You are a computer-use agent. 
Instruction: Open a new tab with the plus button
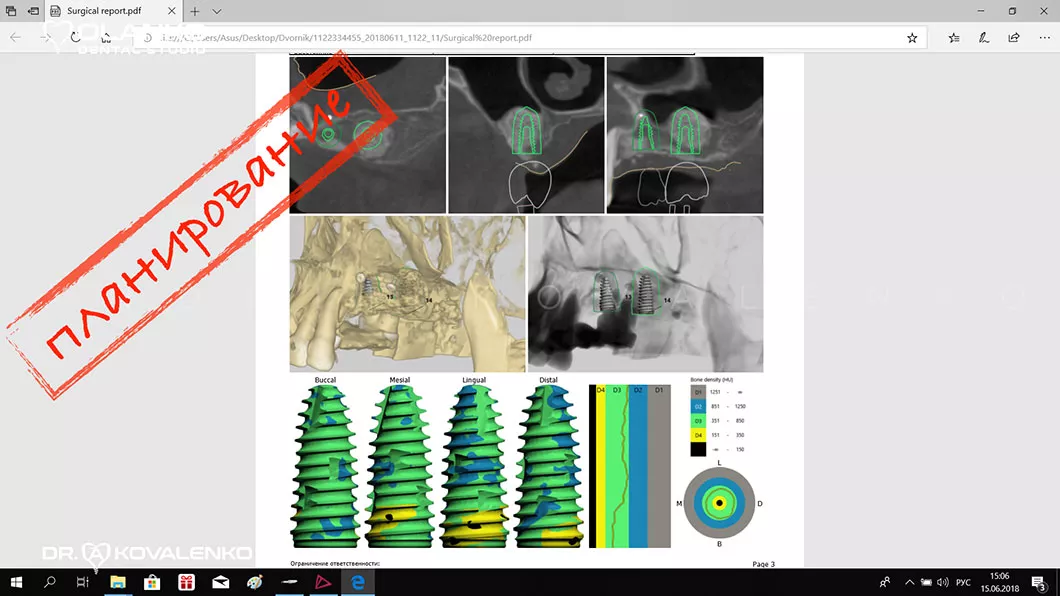[x=195, y=11]
